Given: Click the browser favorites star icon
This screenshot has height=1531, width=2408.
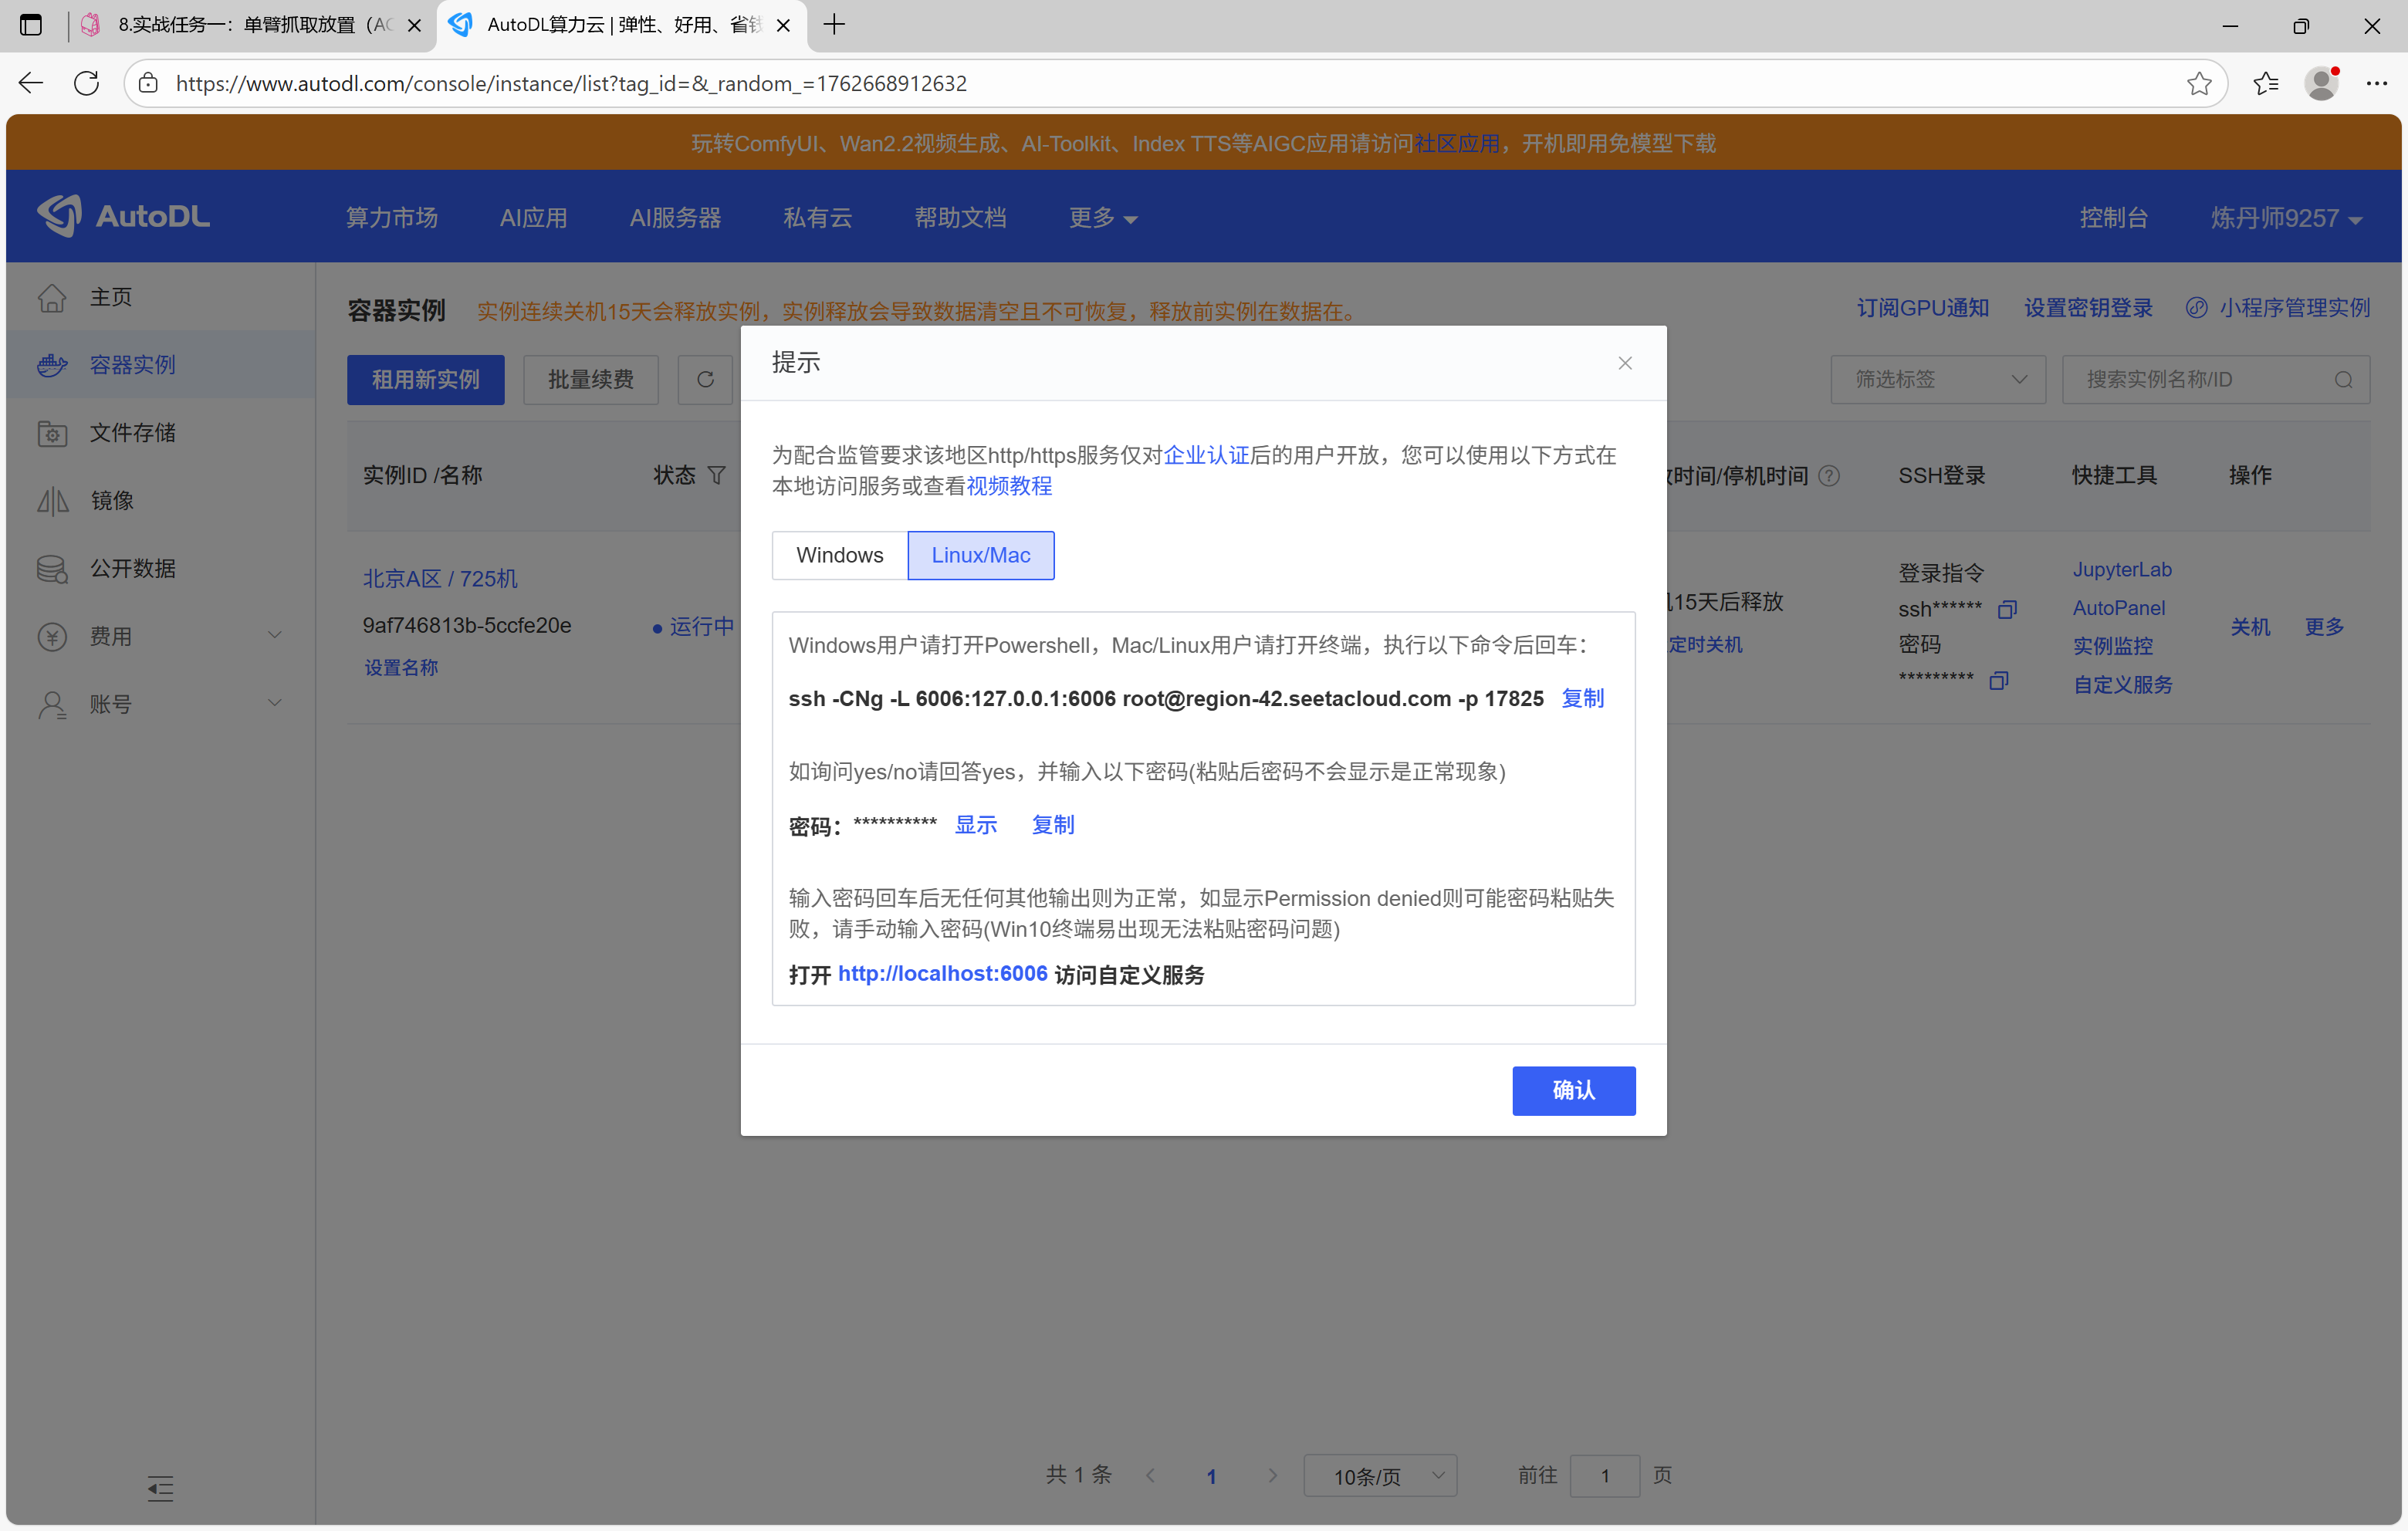Looking at the screenshot, I should [2198, 83].
